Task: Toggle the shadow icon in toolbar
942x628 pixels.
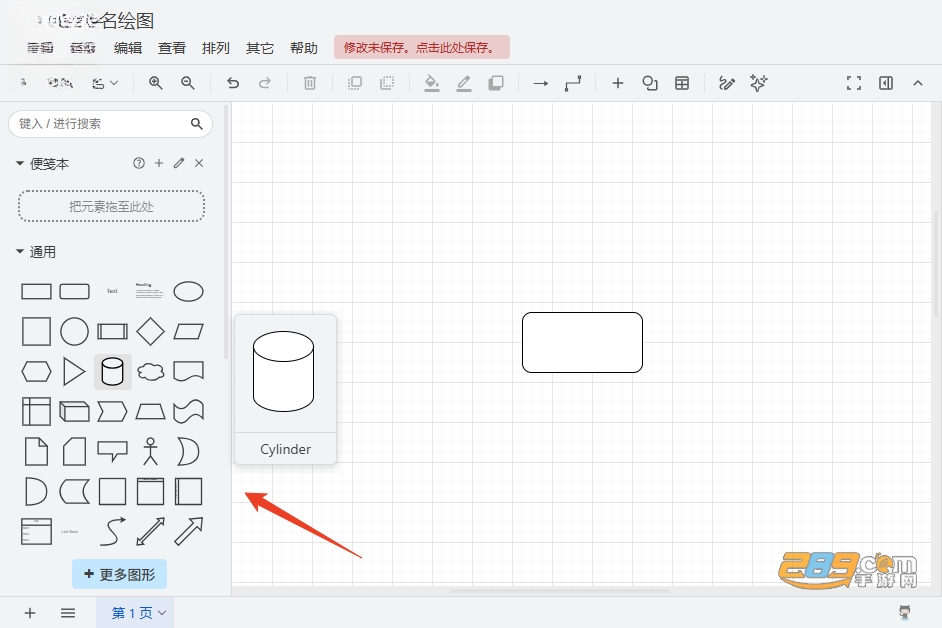Action: pyautogui.click(x=496, y=83)
